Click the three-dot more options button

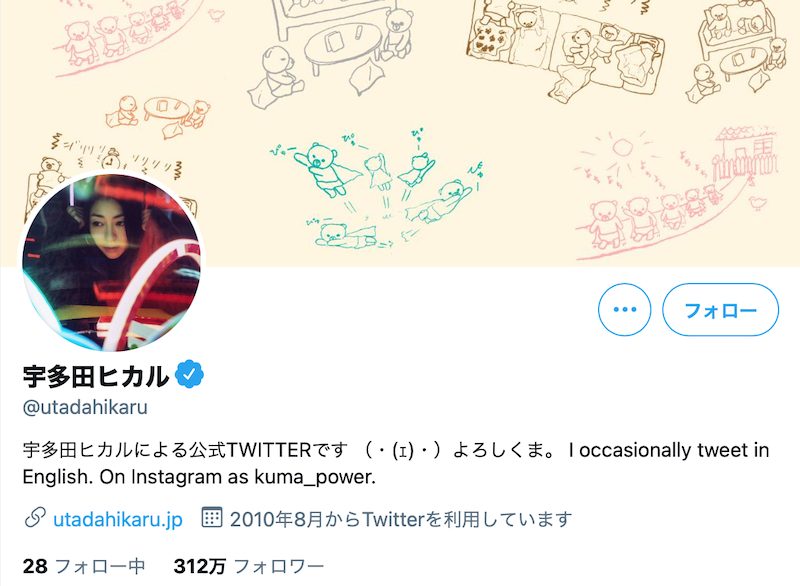624,310
